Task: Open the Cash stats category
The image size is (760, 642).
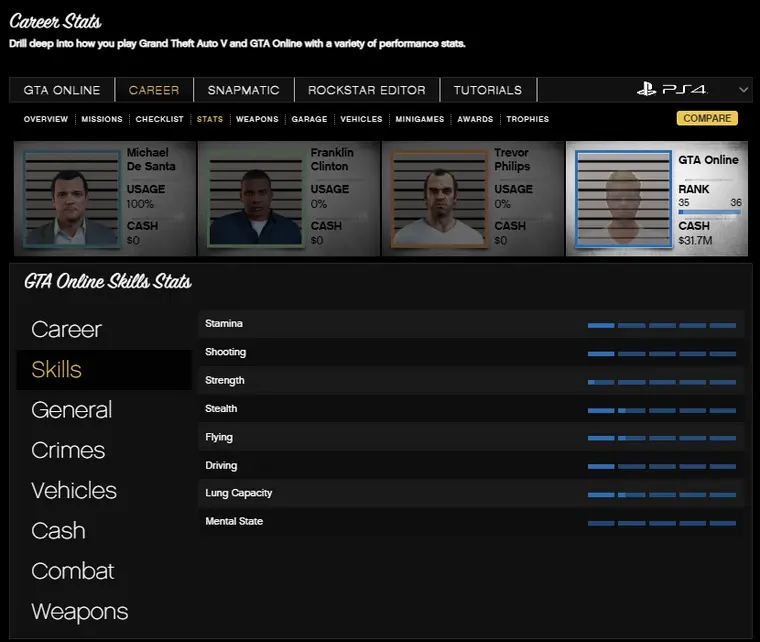Action: point(58,531)
